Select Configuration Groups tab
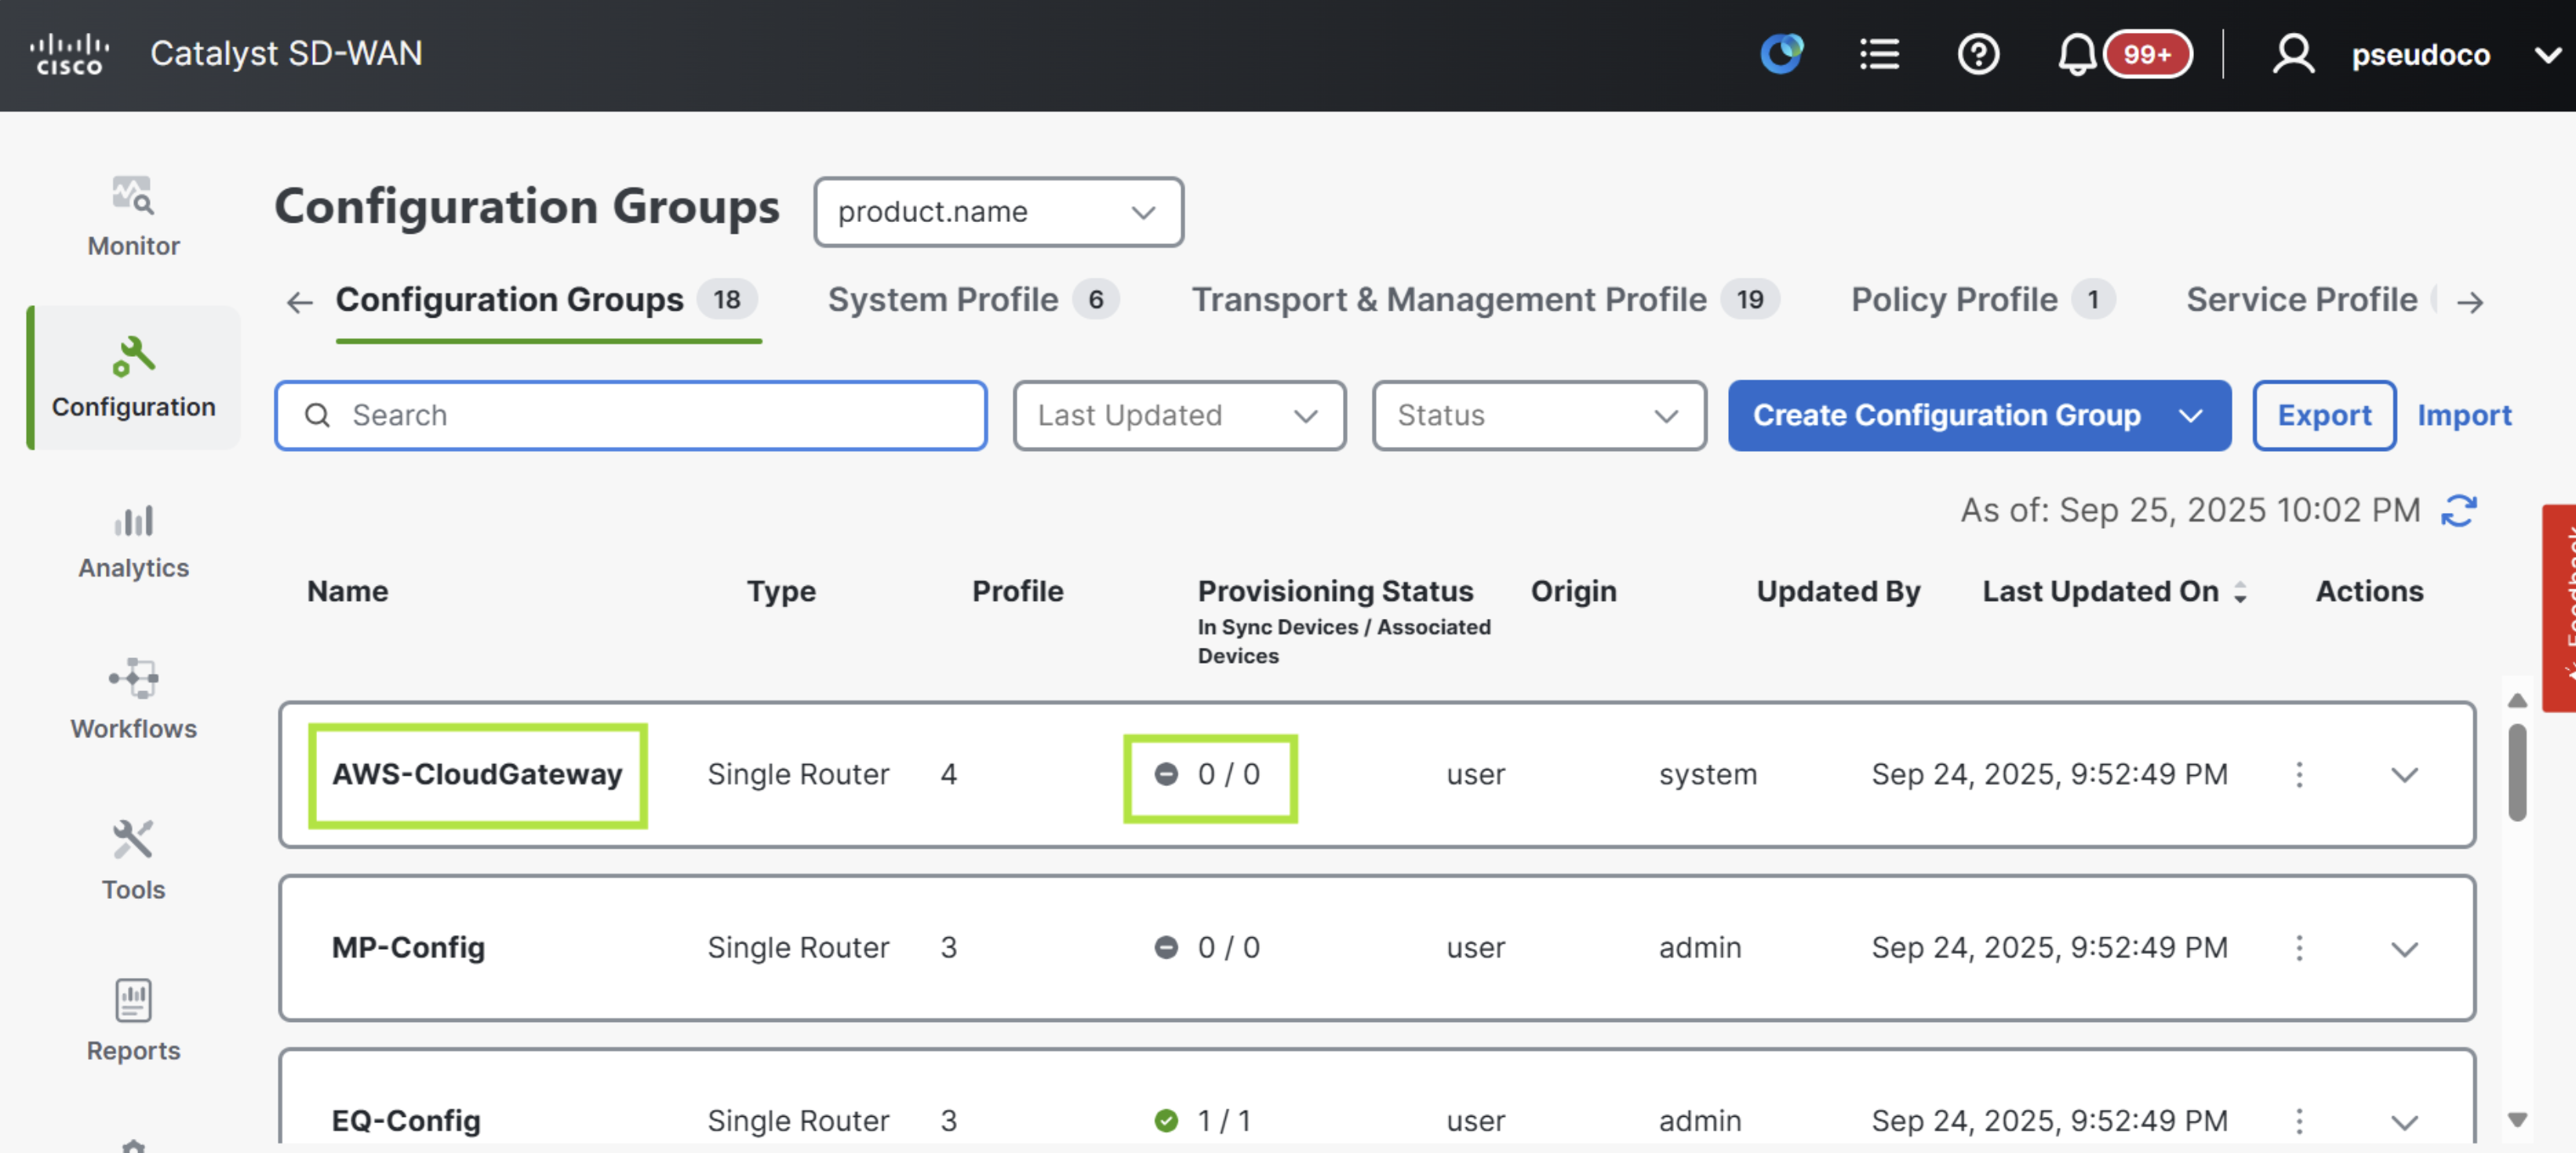This screenshot has width=2576, height=1153. 547,300
